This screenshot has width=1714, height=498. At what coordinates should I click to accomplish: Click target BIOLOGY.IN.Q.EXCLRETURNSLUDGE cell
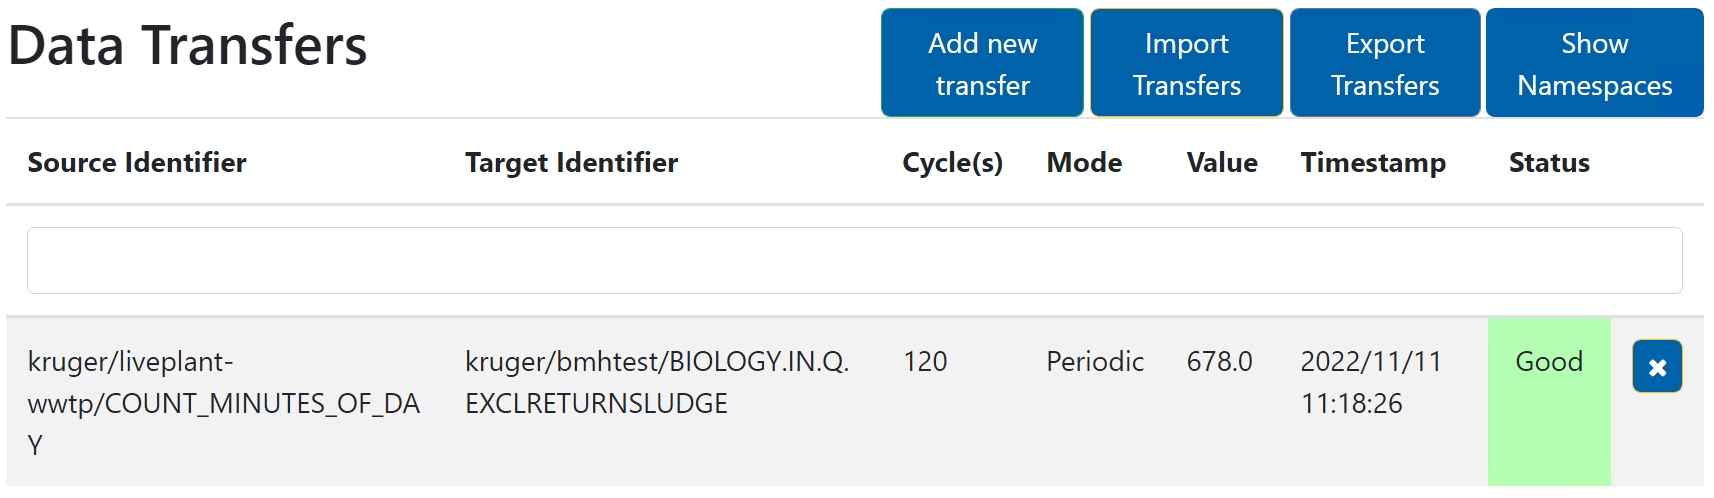[656, 382]
